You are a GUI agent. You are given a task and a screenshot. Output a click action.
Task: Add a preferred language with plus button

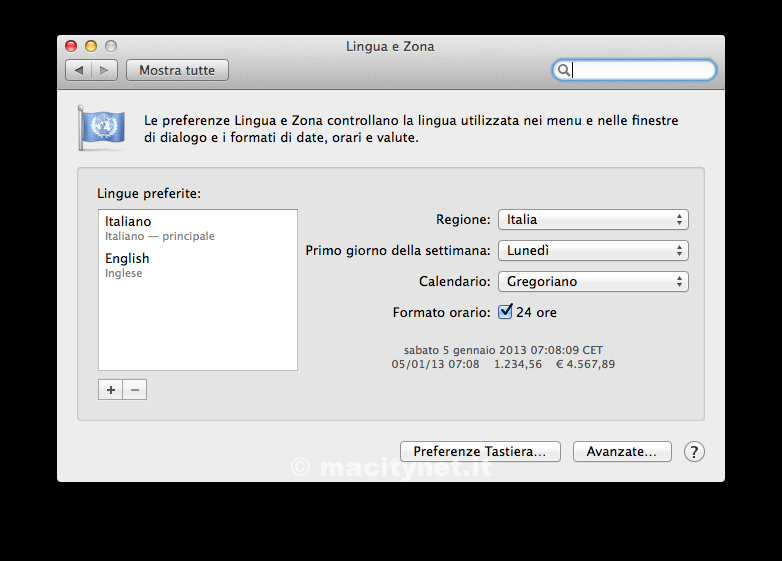[111, 389]
